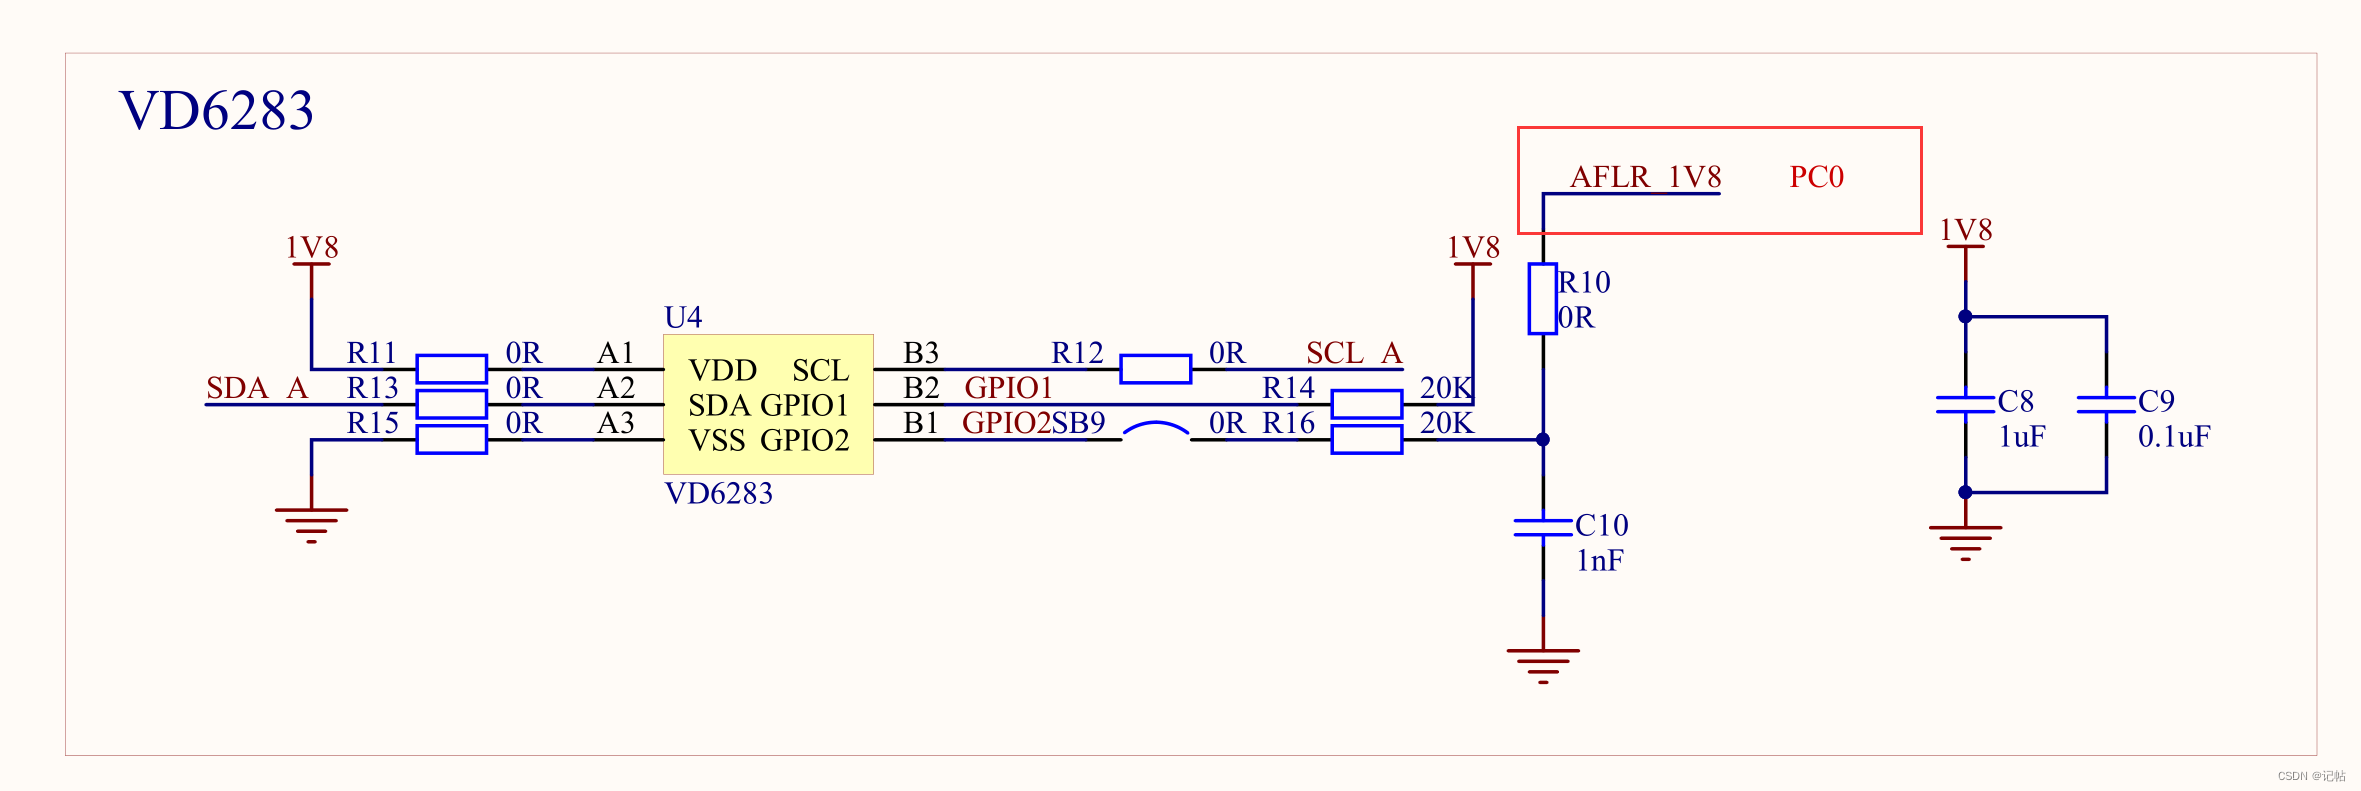The height and width of the screenshot is (791, 2361).
Task: Select the R11 resistor symbol
Action: point(451,369)
